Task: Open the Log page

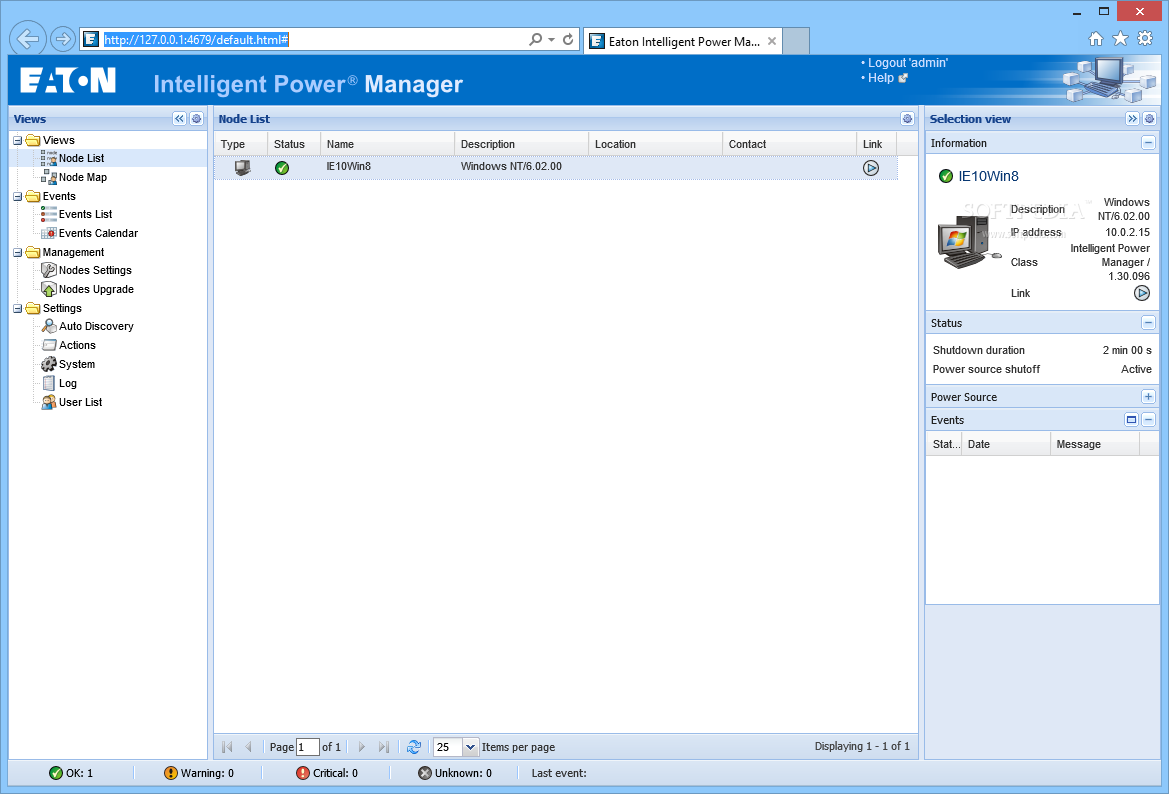Action: pos(68,383)
